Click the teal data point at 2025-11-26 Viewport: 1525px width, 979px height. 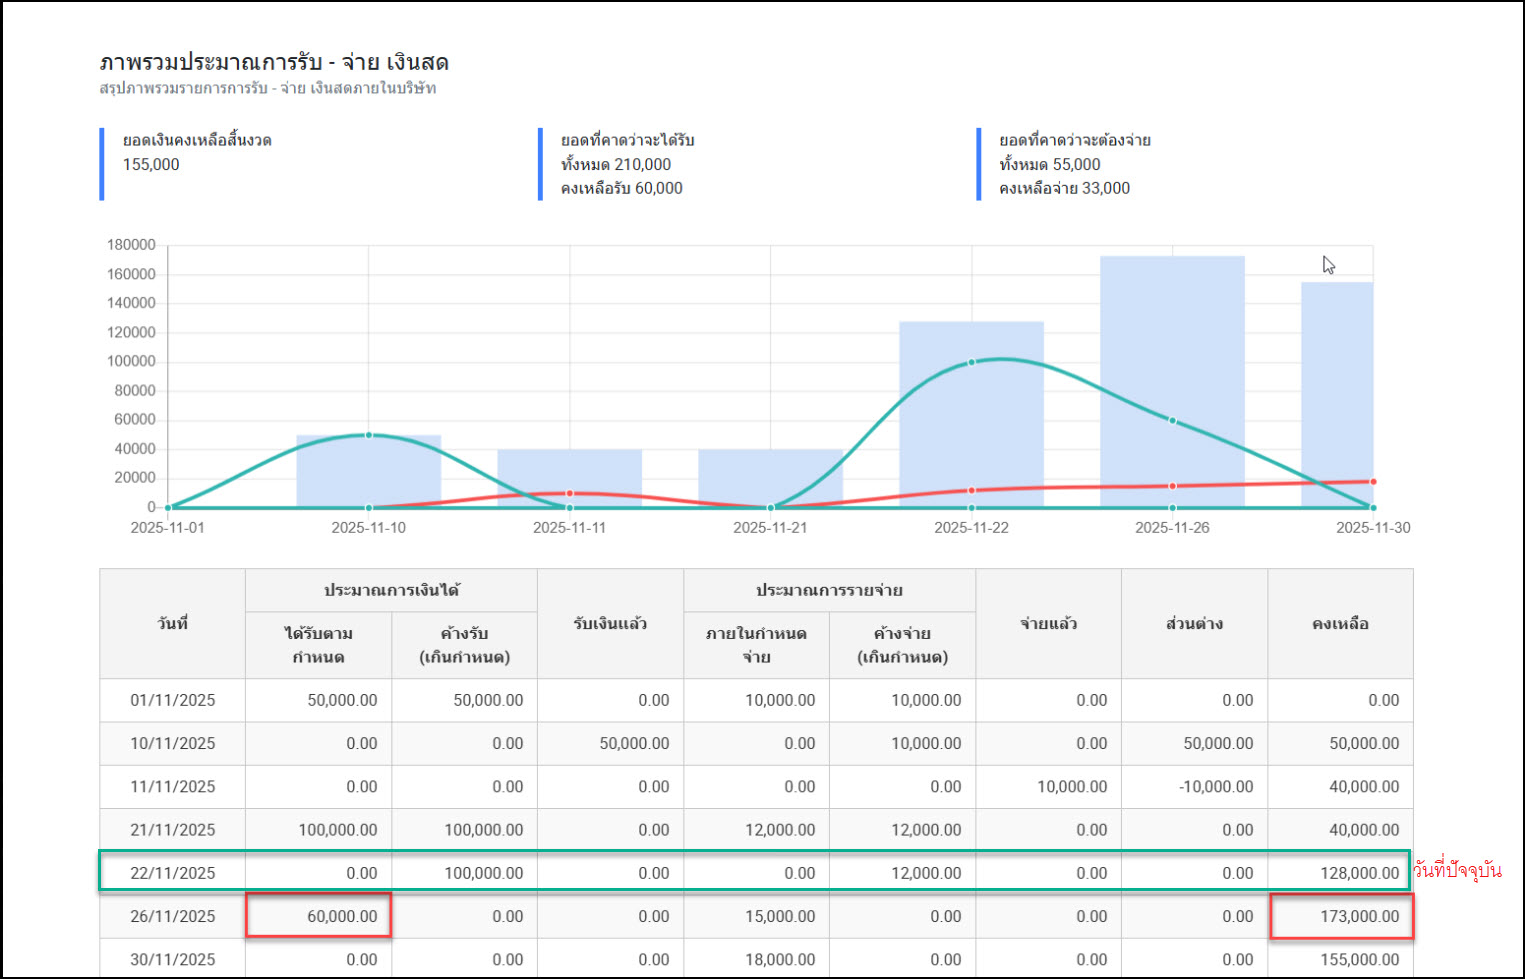[x=1172, y=421]
